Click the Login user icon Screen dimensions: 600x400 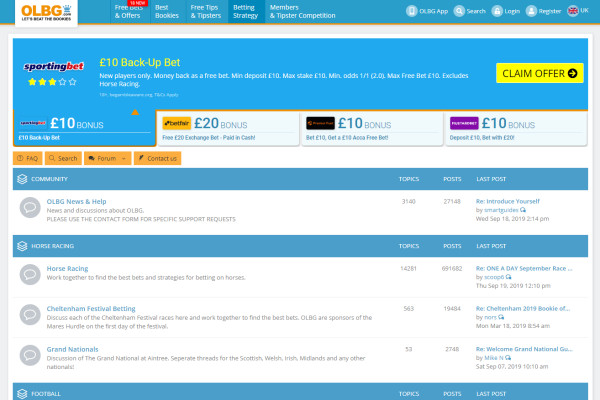[499, 11]
